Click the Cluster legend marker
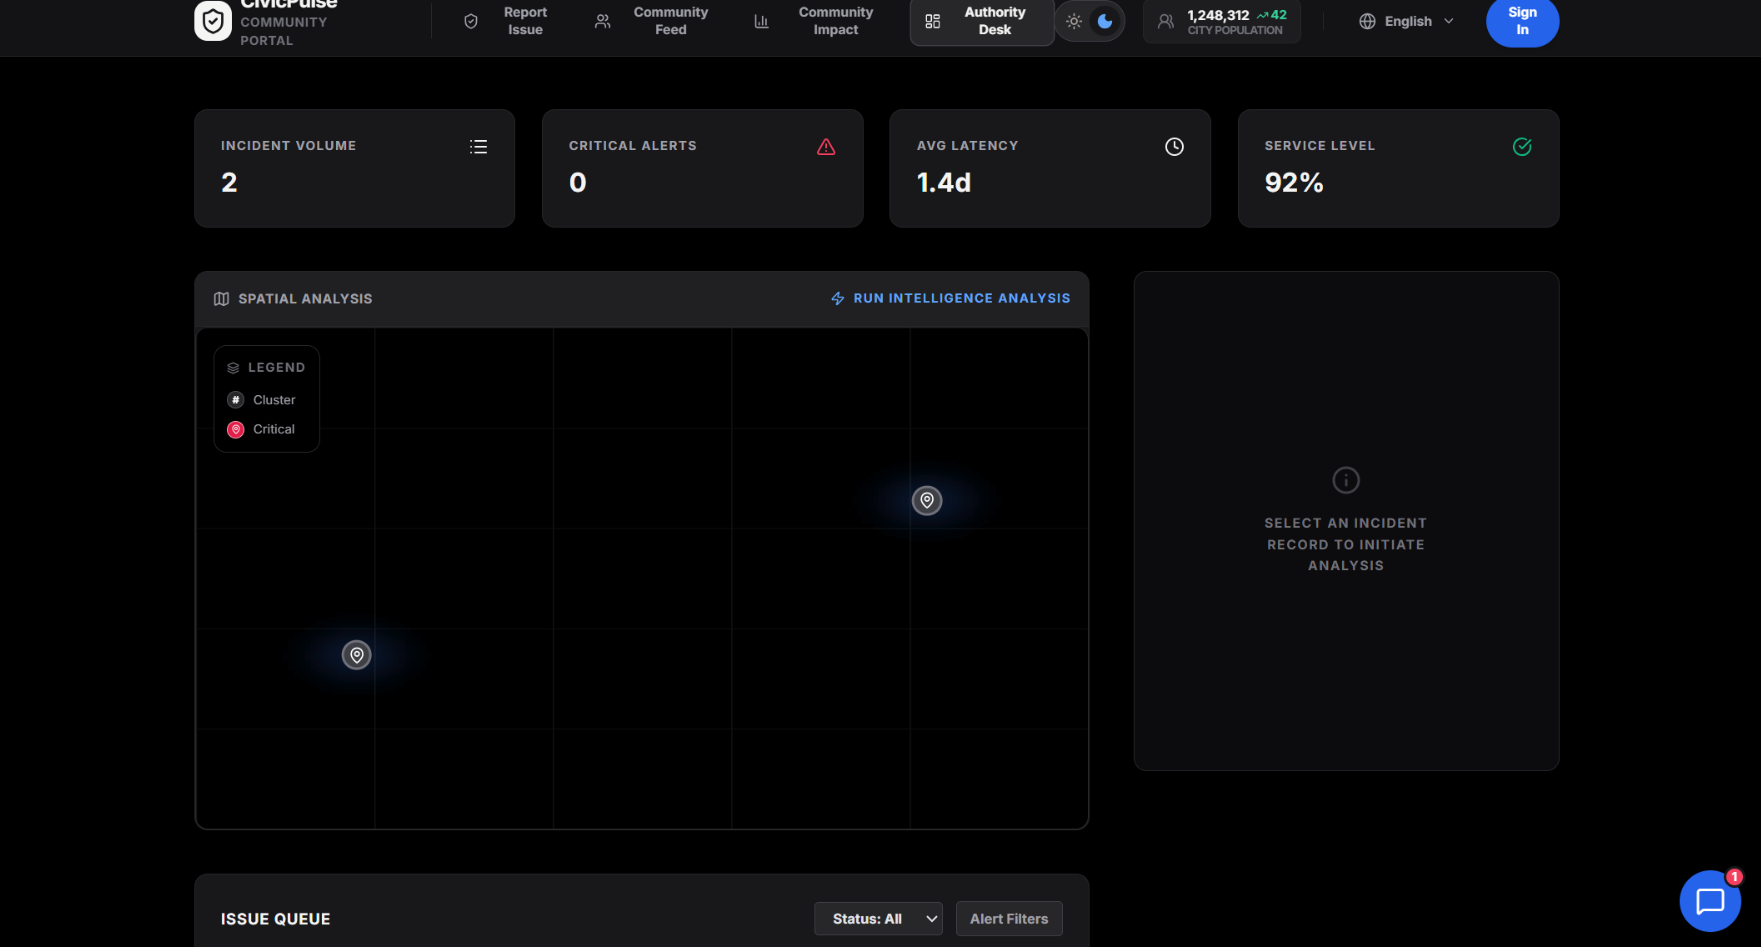 236,400
